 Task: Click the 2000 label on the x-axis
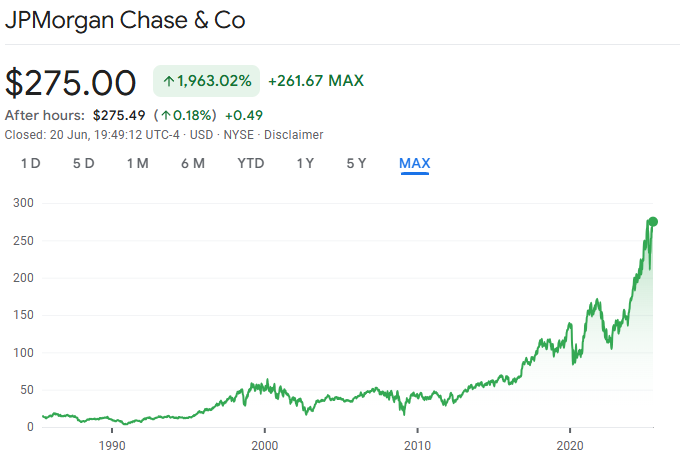pos(264,445)
